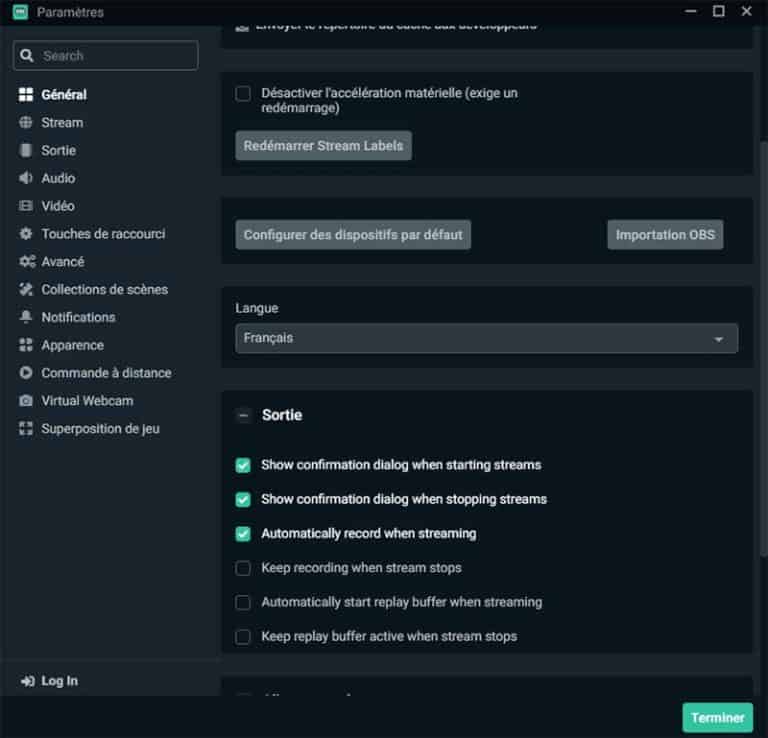Click the Touches de raccourci gear icon
This screenshot has width=768, height=738.
(x=26, y=234)
